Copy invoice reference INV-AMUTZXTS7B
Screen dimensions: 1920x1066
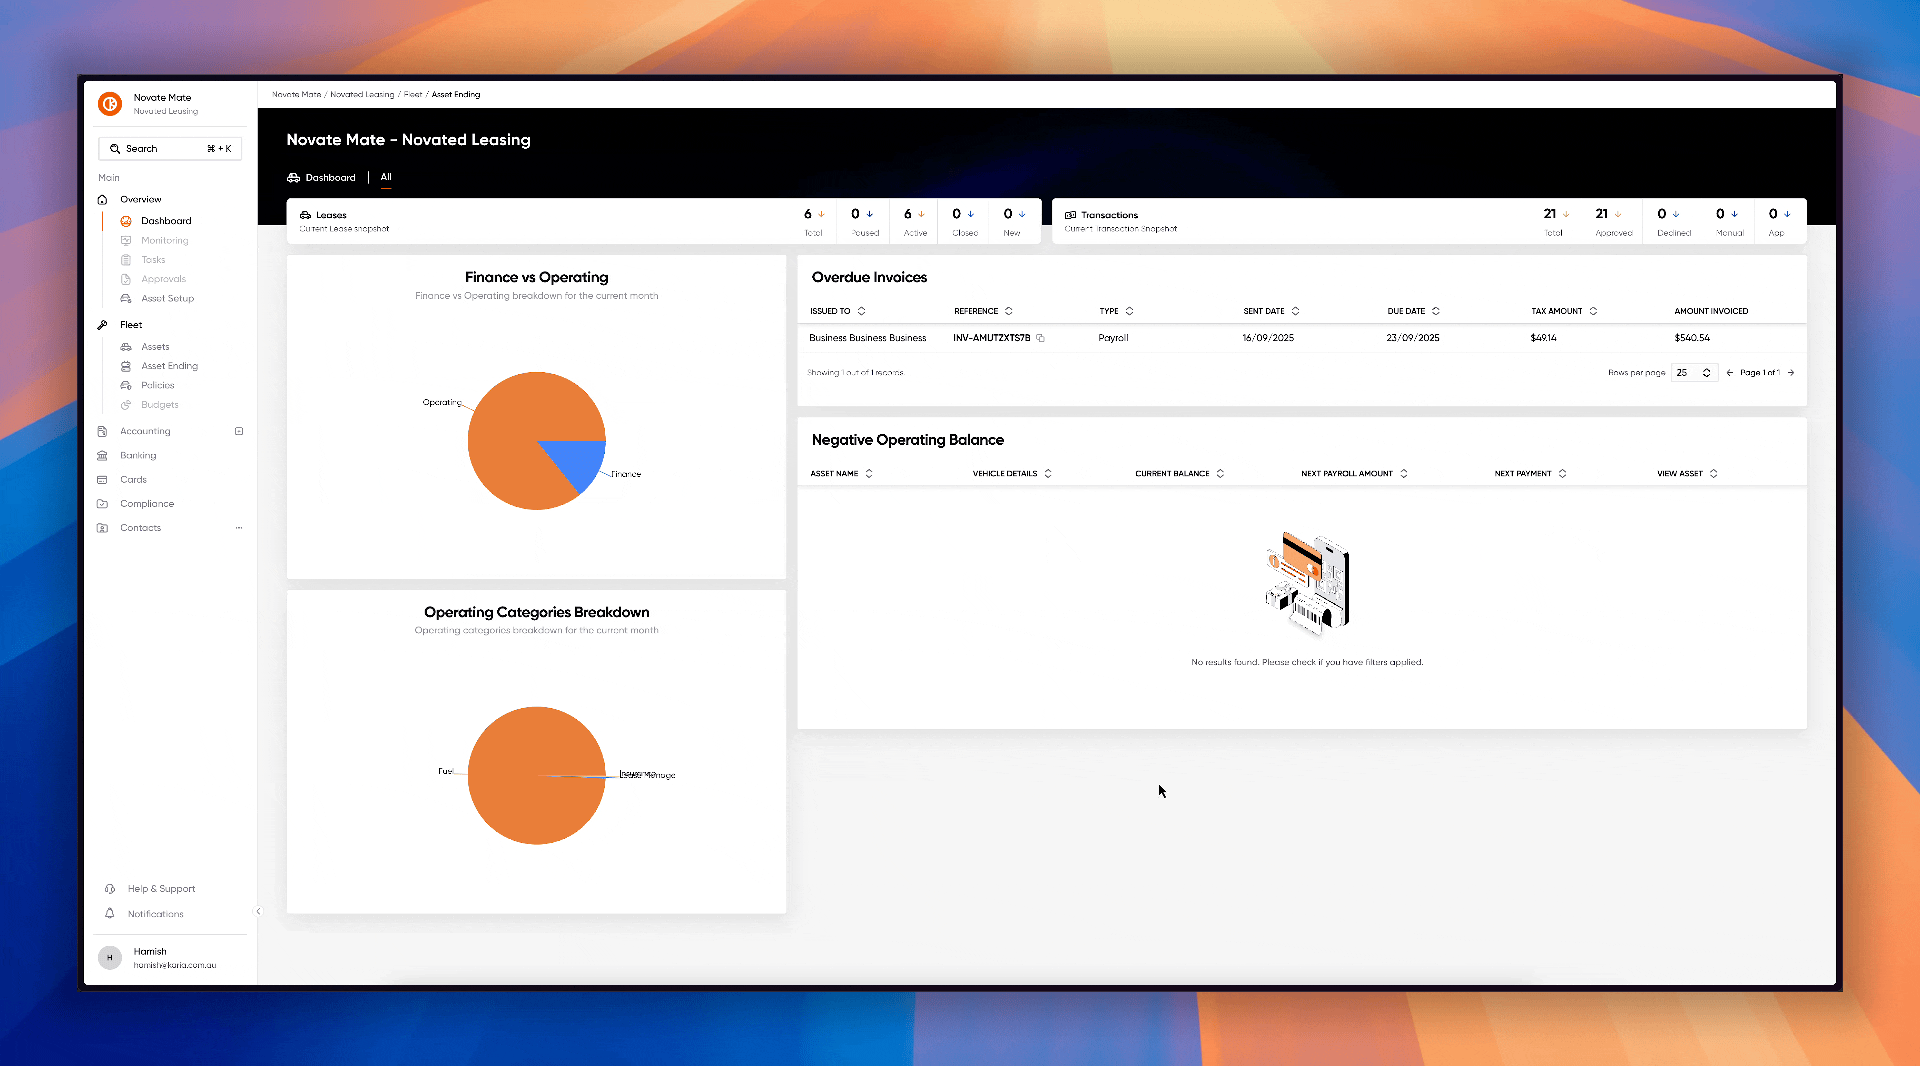click(x=1040, y=338)
